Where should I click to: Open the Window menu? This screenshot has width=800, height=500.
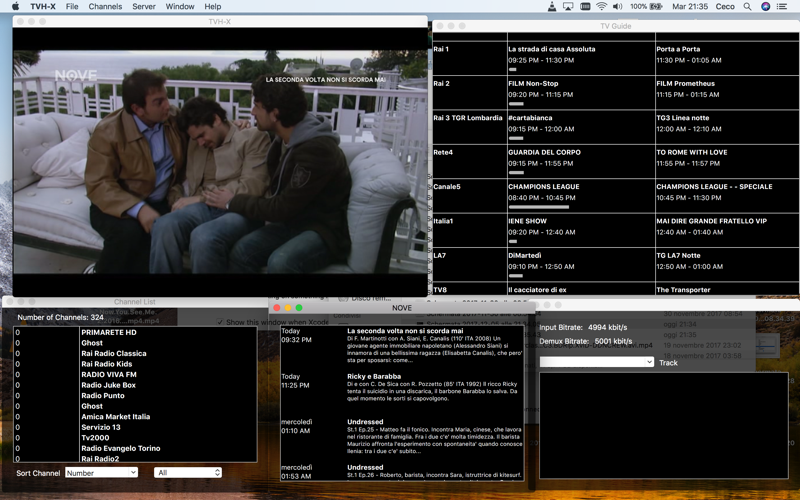coord(180,7)
